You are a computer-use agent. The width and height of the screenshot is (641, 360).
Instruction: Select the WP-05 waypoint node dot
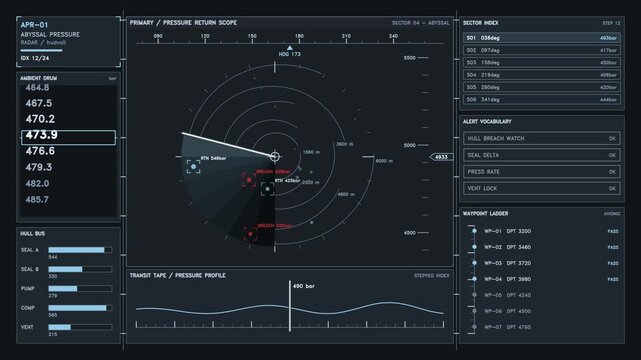coord(474,295)
